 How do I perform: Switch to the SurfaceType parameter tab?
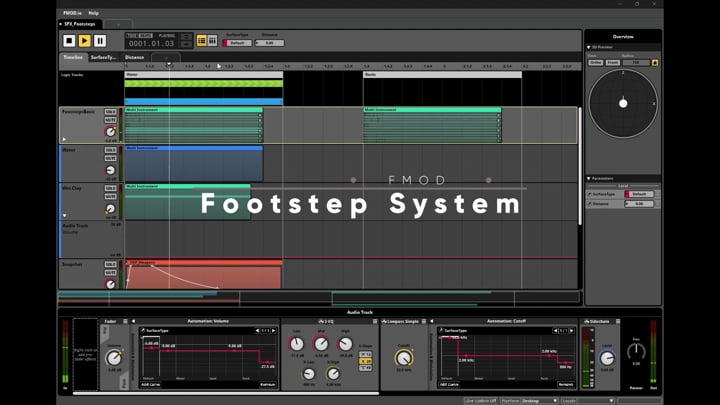click(103, 57)
